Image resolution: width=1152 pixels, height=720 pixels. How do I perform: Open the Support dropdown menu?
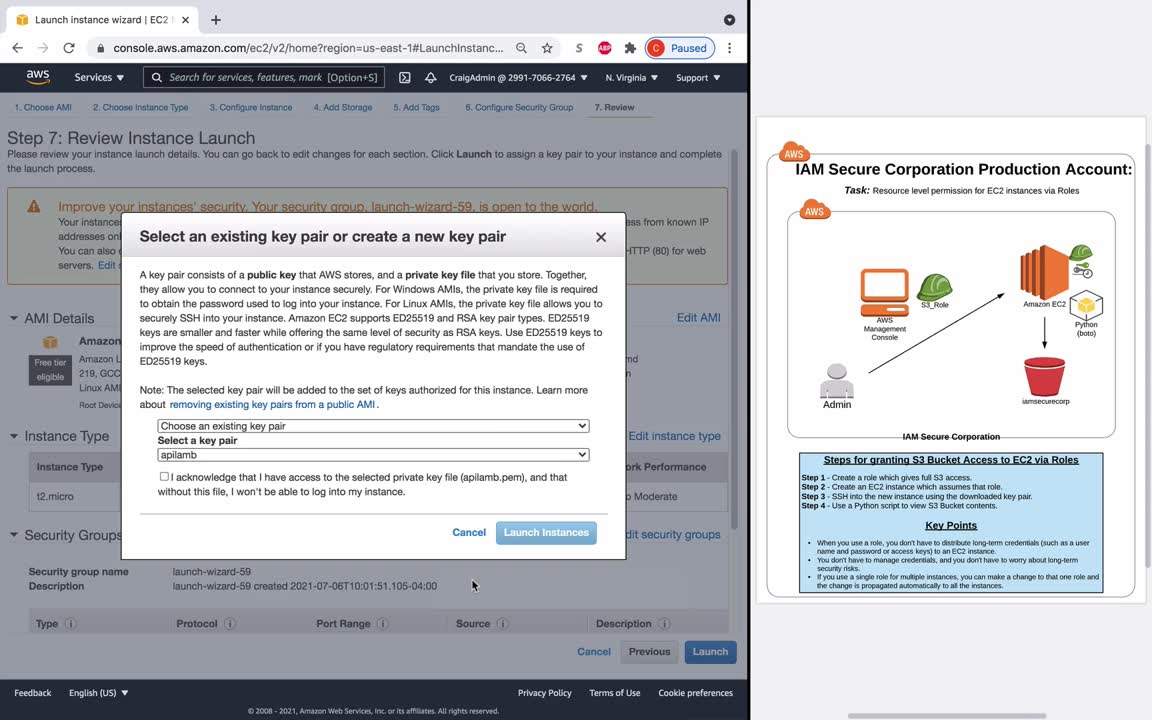point(698,77)
